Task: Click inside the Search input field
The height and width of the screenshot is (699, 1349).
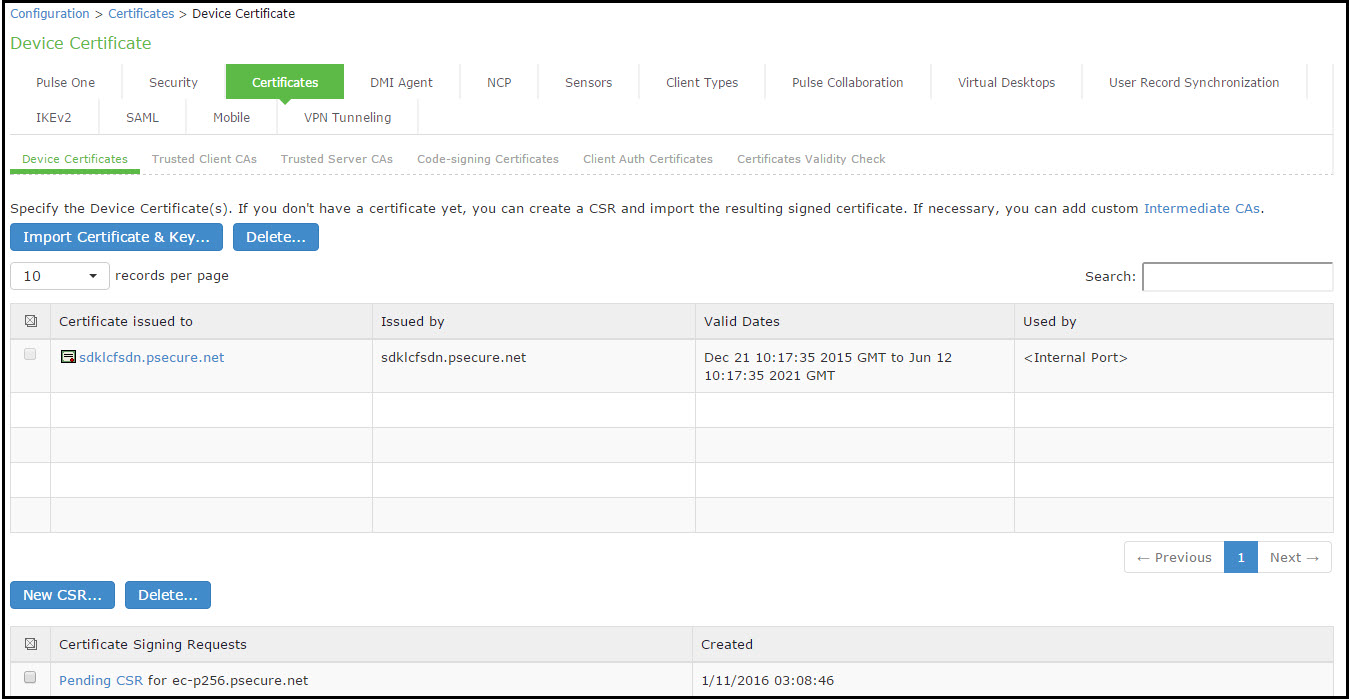Action: pos(1237,276)
